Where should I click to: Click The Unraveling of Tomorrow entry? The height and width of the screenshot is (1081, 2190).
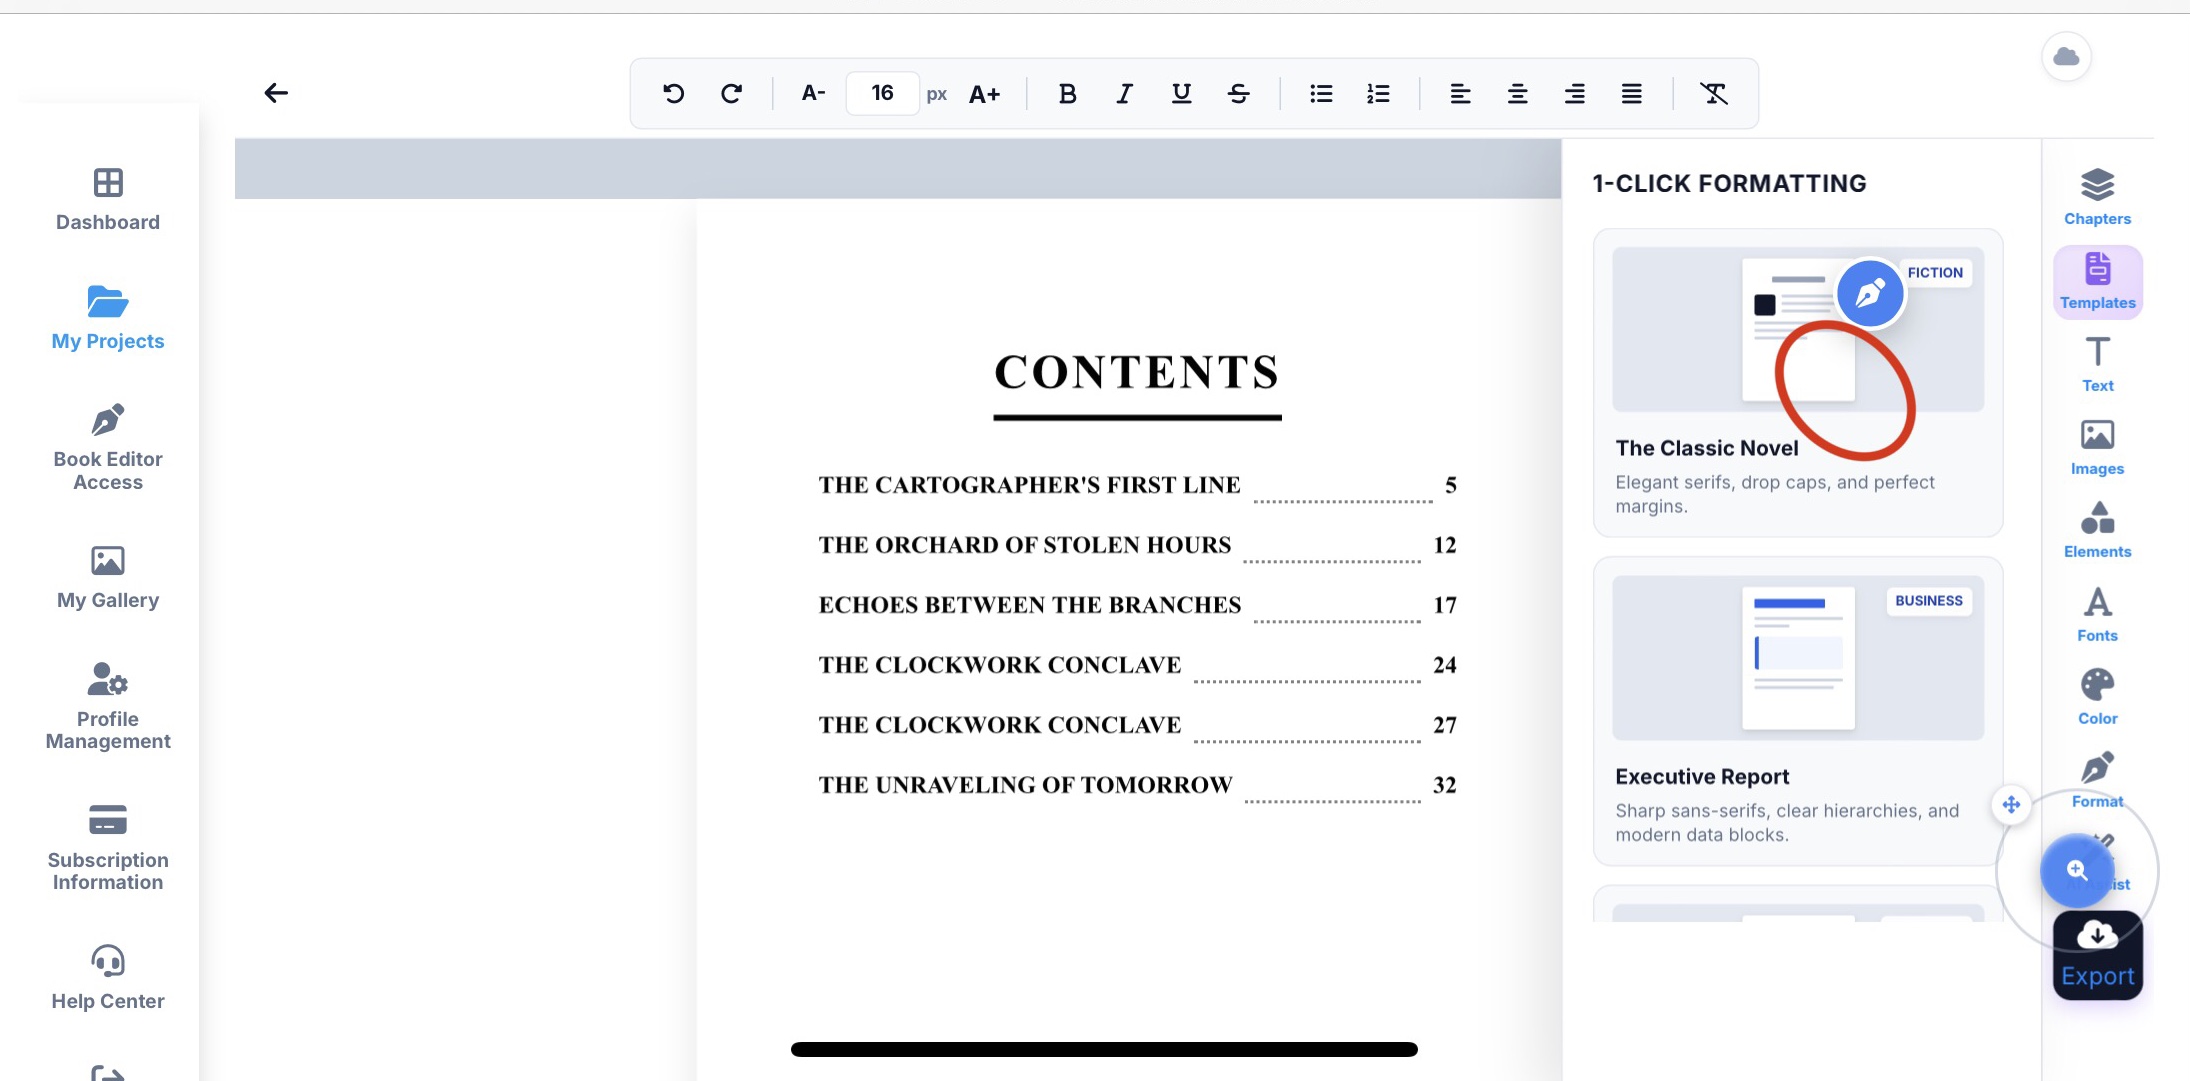(1137, 785)
